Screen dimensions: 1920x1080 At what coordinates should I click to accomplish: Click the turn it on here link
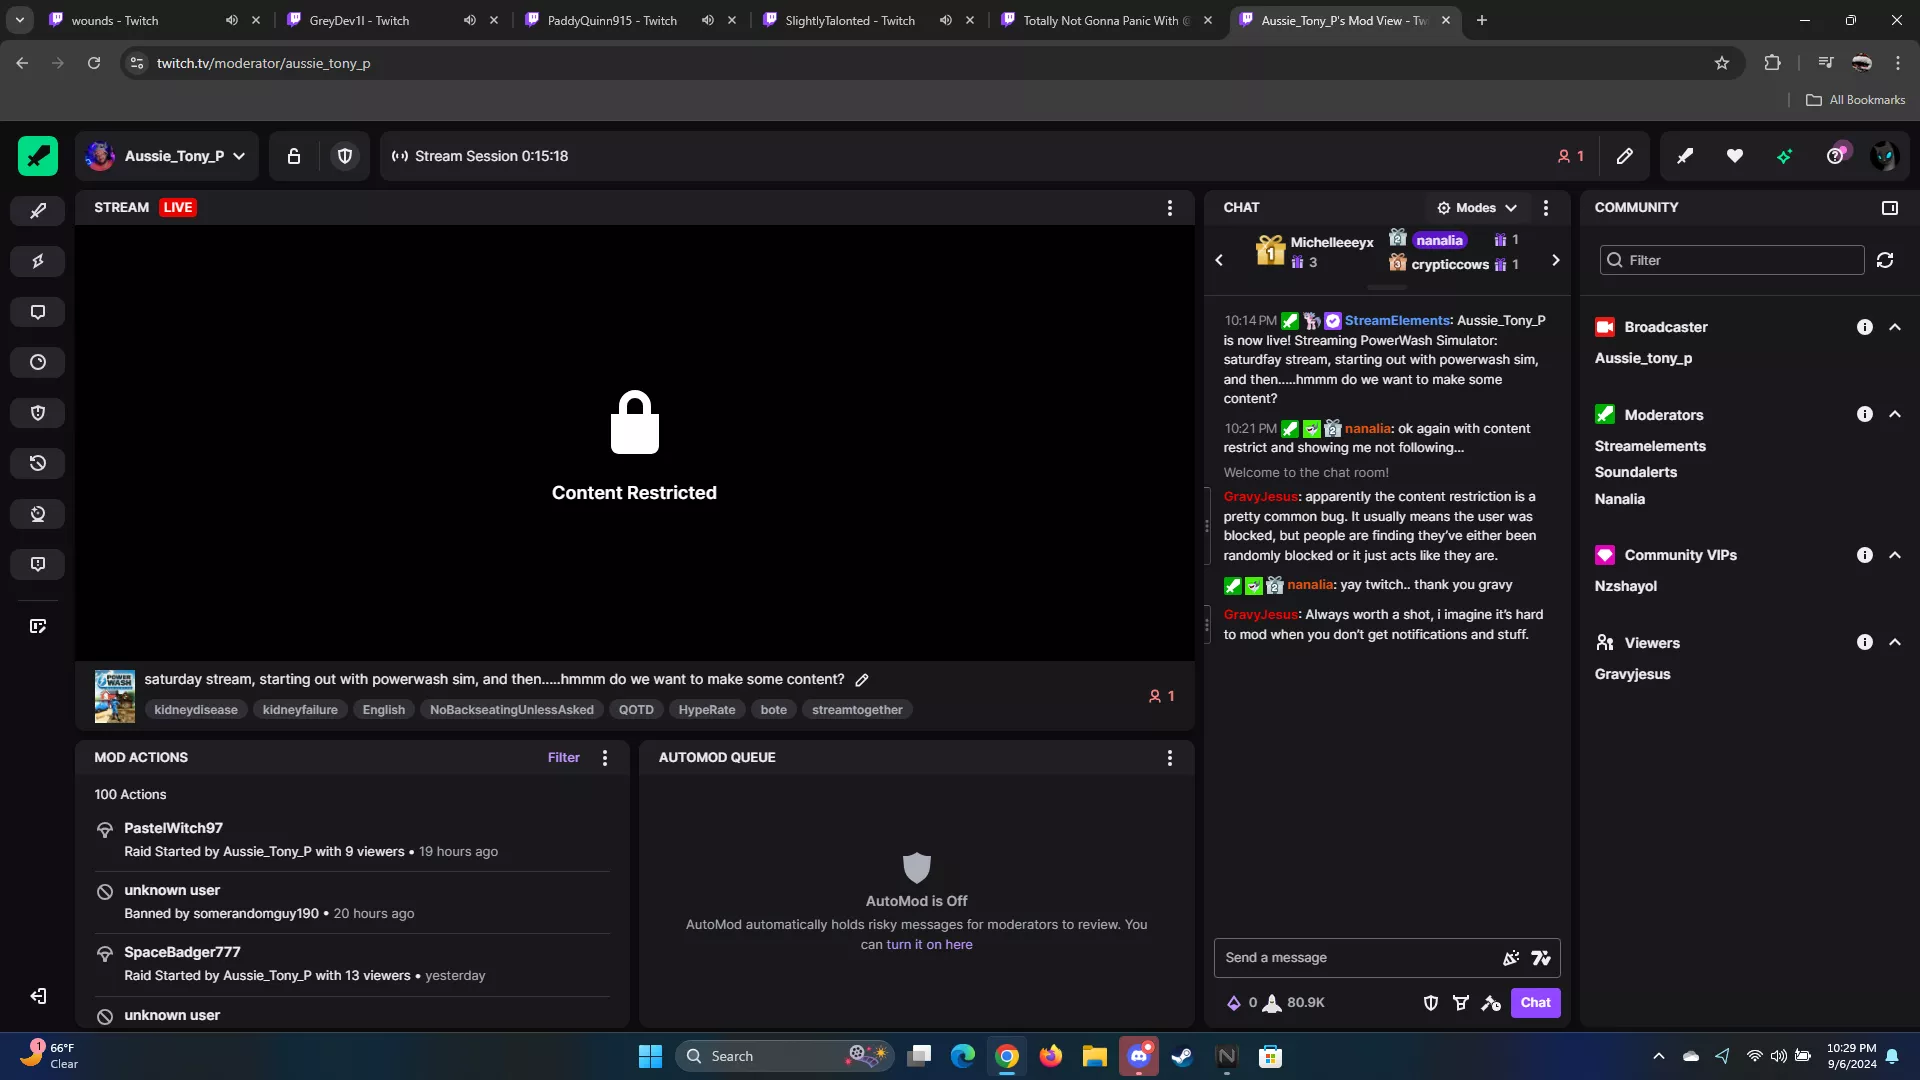coord(928,944)
